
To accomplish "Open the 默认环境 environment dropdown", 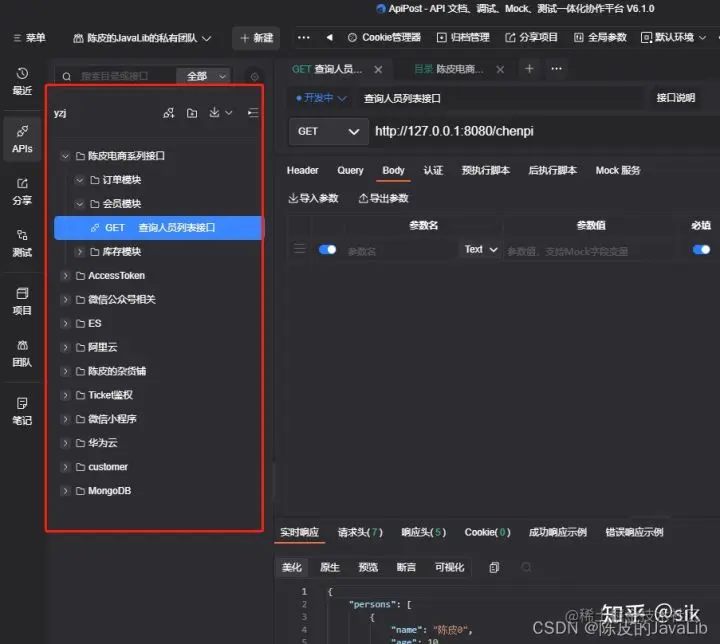I will 673,38.
